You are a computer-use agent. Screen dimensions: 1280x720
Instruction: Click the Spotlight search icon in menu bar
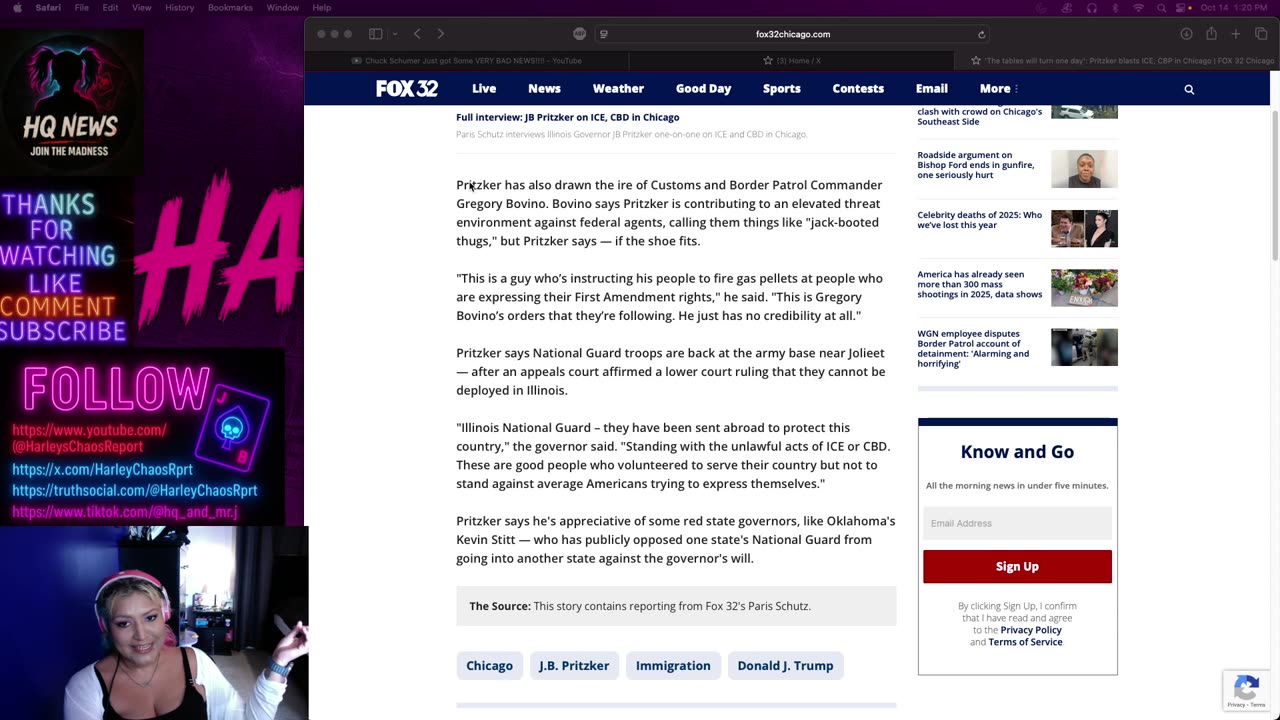click(x=1161, y=7)
